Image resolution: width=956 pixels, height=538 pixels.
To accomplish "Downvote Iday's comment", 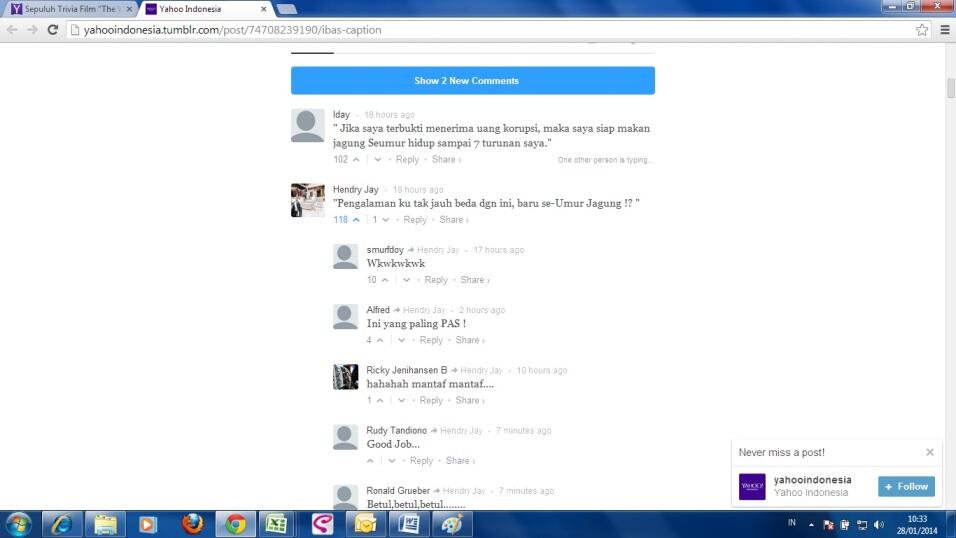I will coord(378,160).
